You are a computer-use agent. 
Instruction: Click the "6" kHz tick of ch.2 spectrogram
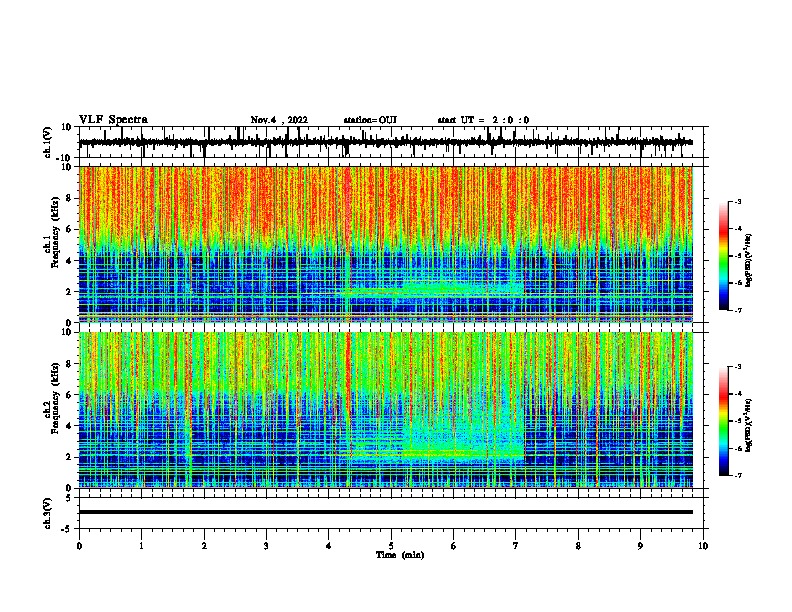pyautogui.click(x=69, y=395)
